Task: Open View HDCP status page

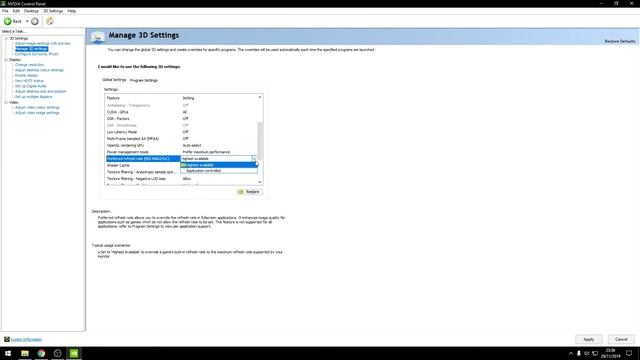Action: click(x=29, y=80)
